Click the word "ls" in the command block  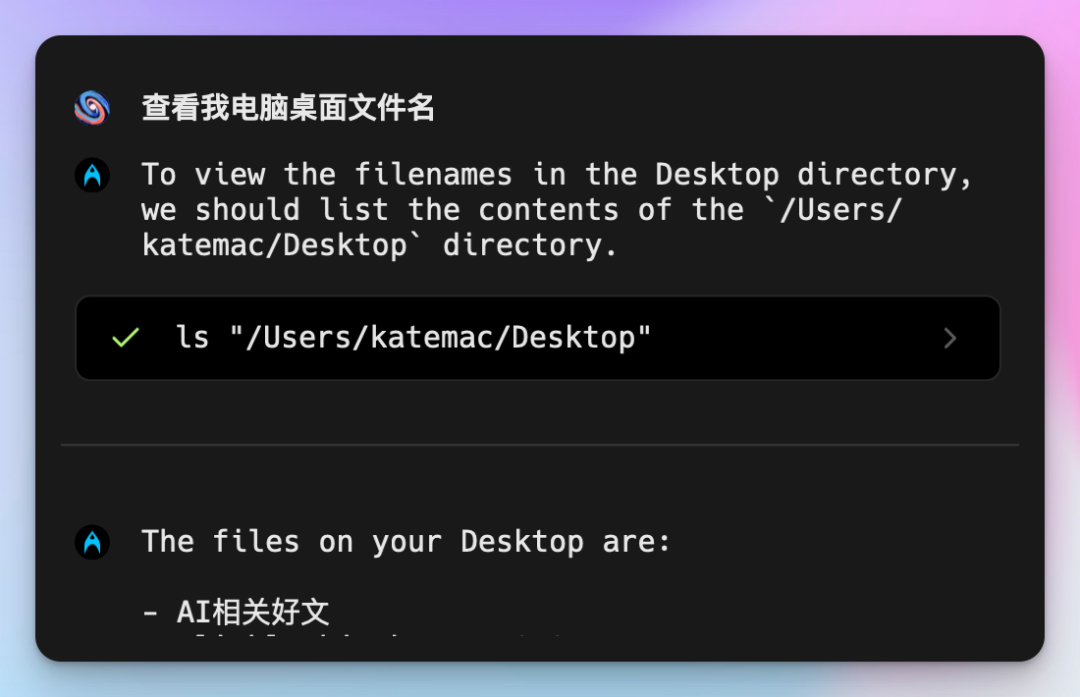[192, 337]
